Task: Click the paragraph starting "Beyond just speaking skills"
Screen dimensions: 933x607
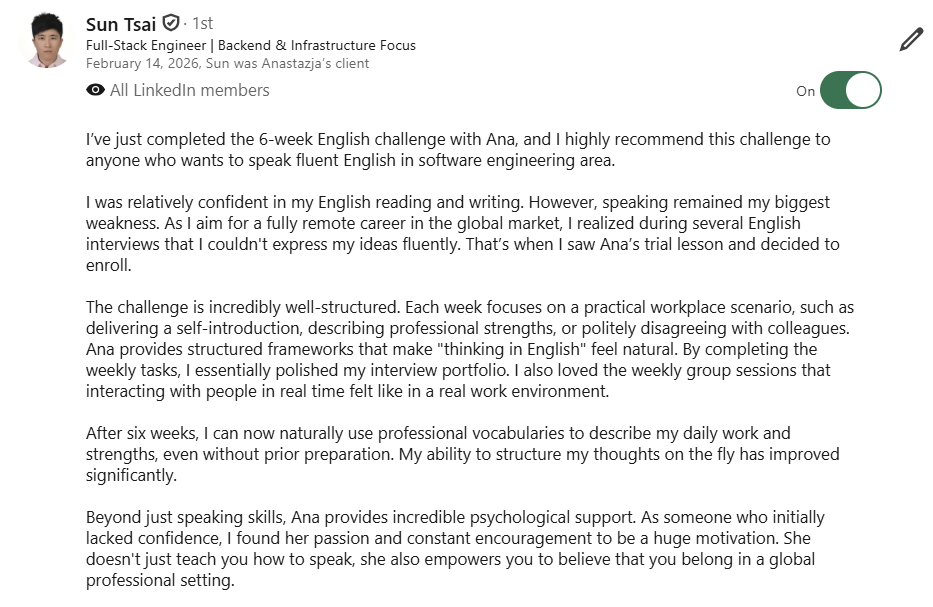Action: pos(455,549)
